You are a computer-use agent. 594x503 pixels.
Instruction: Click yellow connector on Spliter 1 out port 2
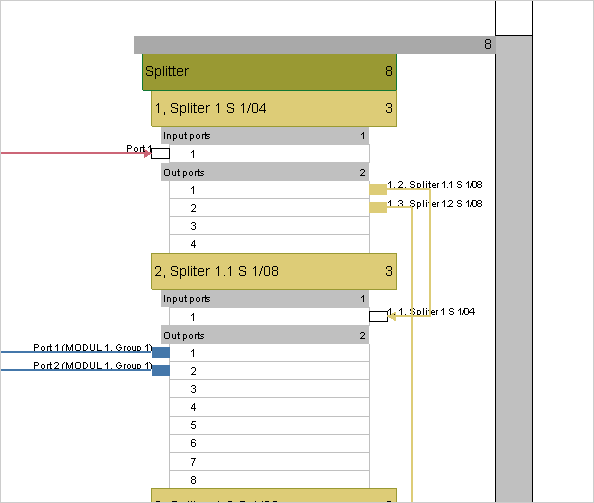(378, 207)
